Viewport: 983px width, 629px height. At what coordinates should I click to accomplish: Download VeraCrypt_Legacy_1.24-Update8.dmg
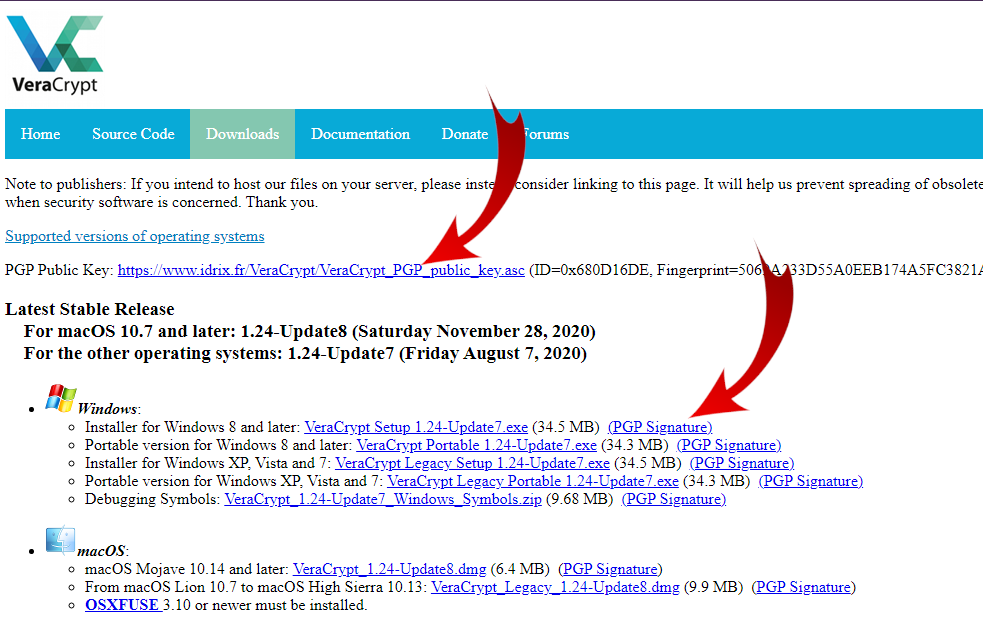click(555, 588)
